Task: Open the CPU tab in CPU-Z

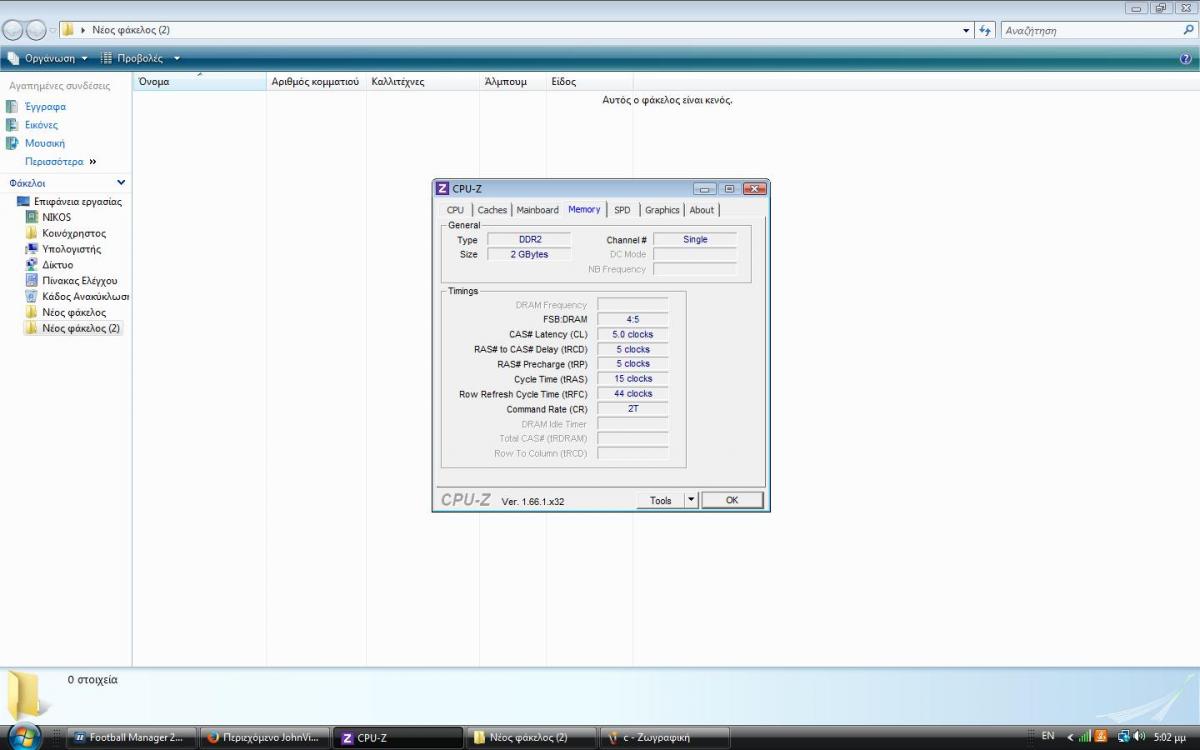Action: pyautogui.click(x=455, y=210)
